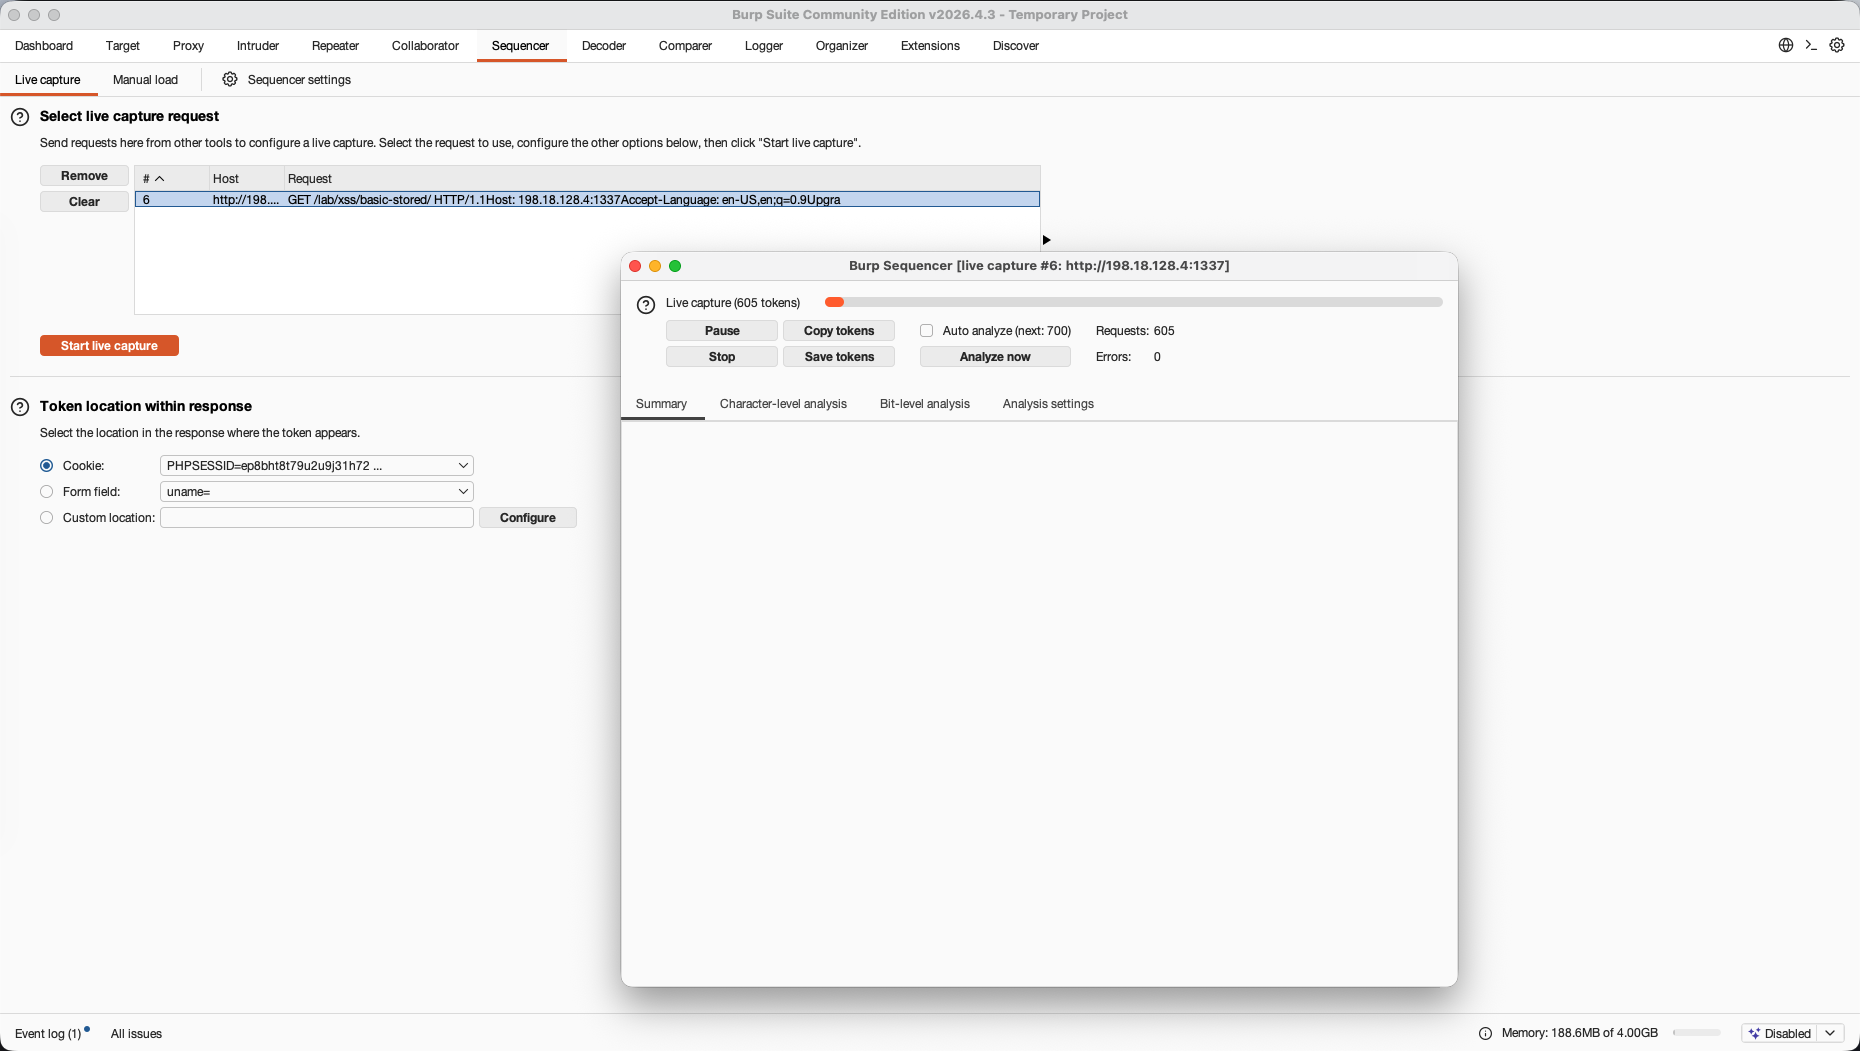Open the uname= form field dropdown
Image resolution: width=1860 pixels, height=1051 pixels.
coord(317,491)
